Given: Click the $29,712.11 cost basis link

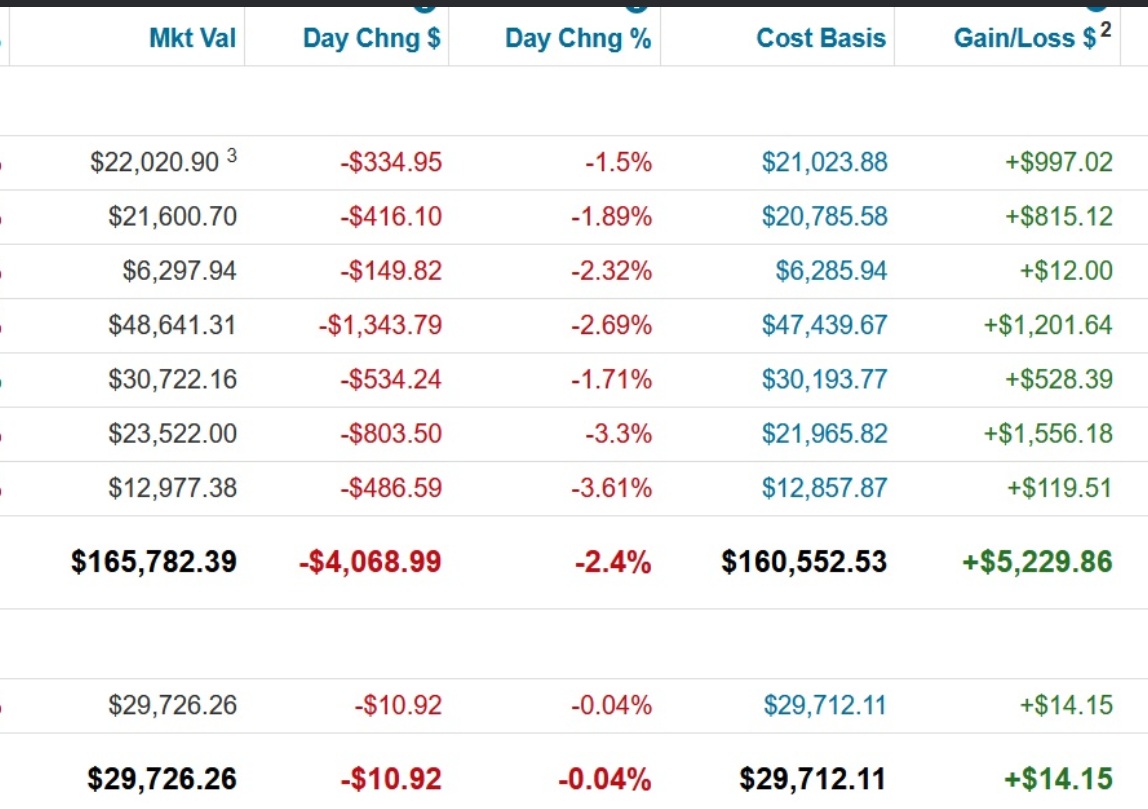Looking at the screenshot, I should 825,705.
